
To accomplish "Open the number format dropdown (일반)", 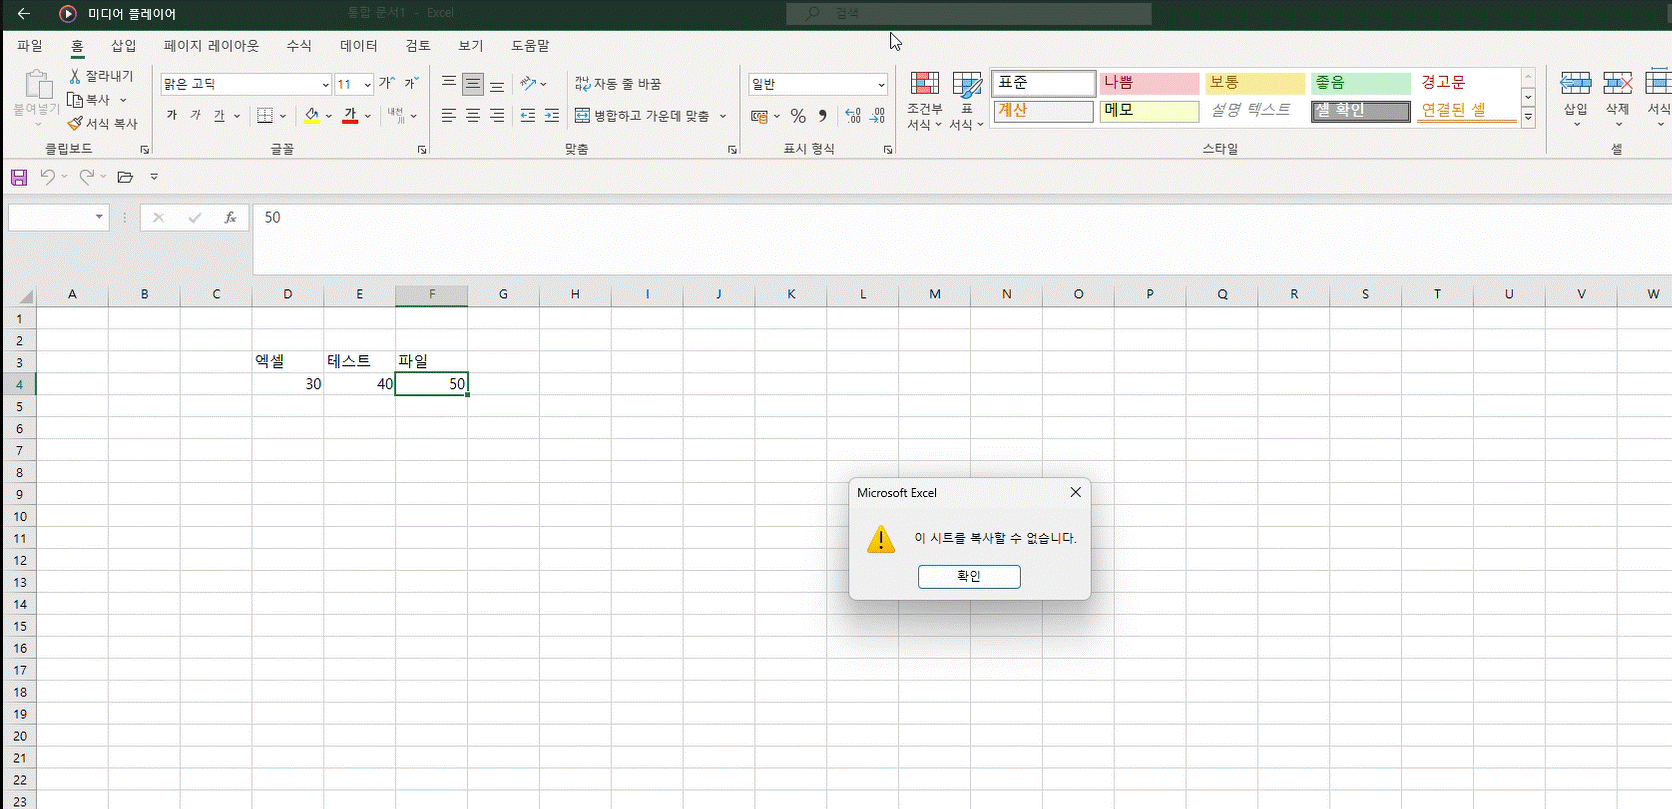I will [881, 85].
